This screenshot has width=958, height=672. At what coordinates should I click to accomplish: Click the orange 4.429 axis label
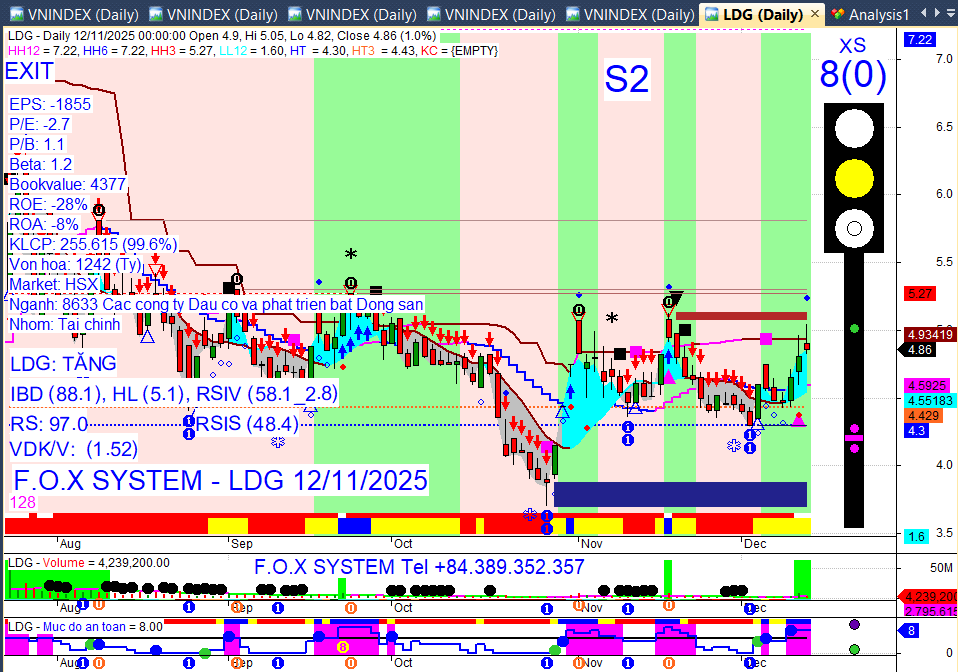coord(924,416)
